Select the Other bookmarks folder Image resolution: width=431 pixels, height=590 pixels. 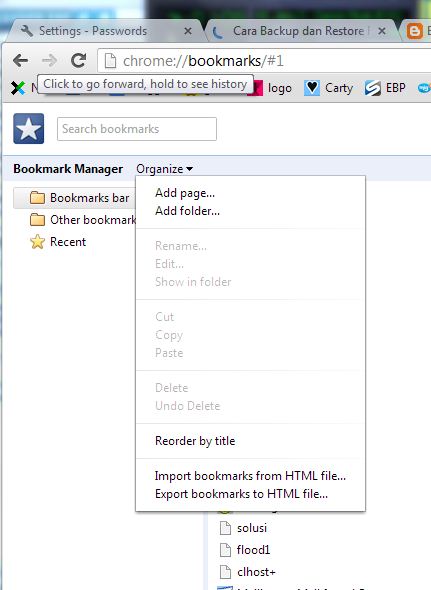[x=83, y=220]
